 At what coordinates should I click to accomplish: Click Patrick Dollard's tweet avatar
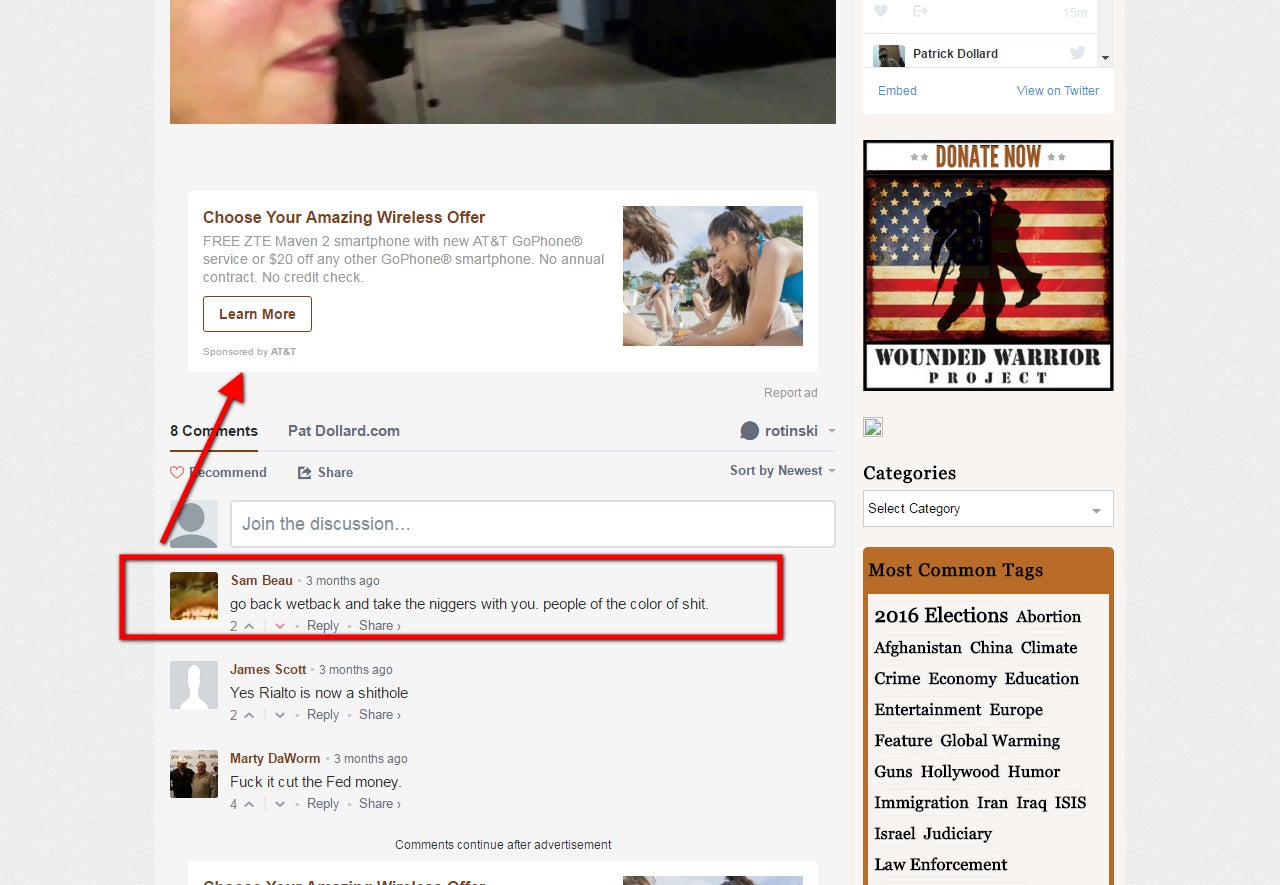889,55
